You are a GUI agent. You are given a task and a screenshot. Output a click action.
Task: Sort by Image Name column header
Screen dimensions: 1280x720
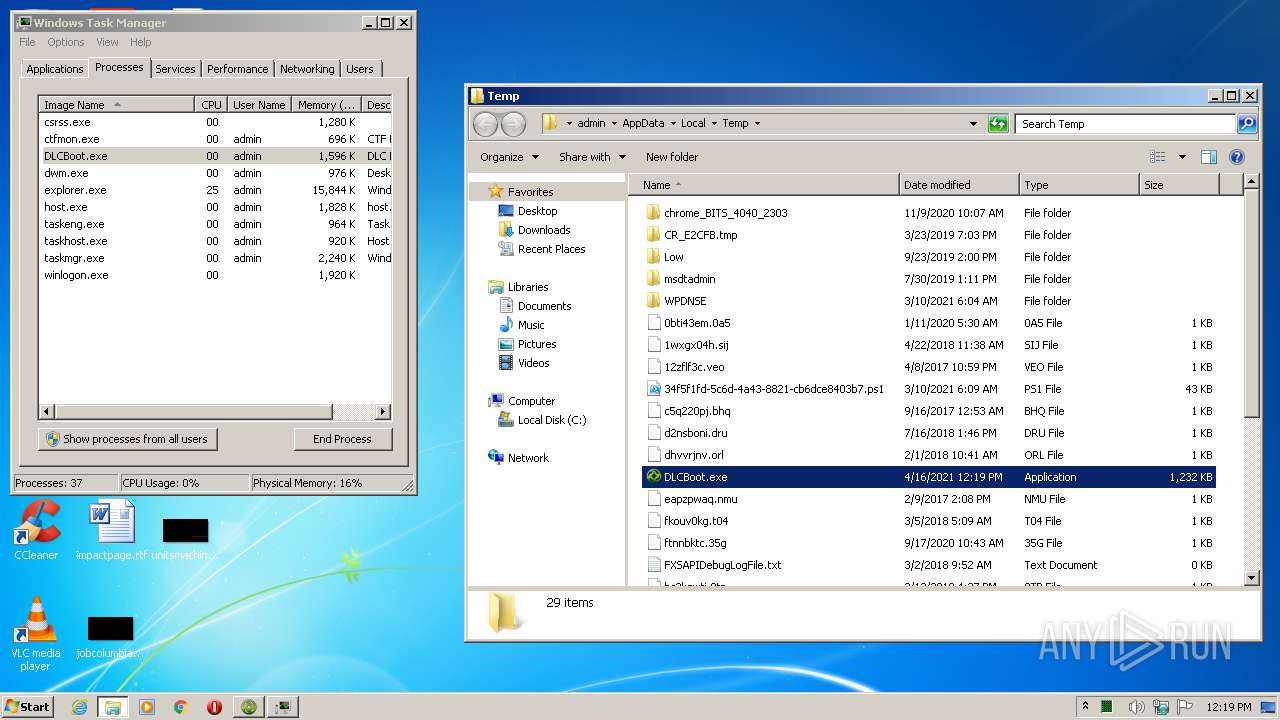pyautogui.click(x=116, y=105)
